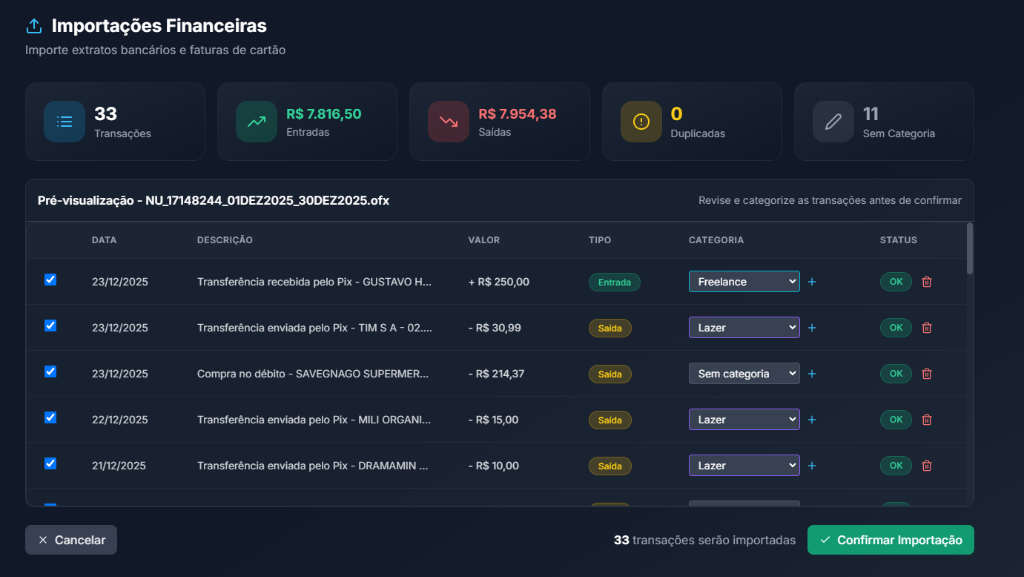
Task: Toggle checkbox for MILI ORGANI transfer
Action: (x=51, y=417)
